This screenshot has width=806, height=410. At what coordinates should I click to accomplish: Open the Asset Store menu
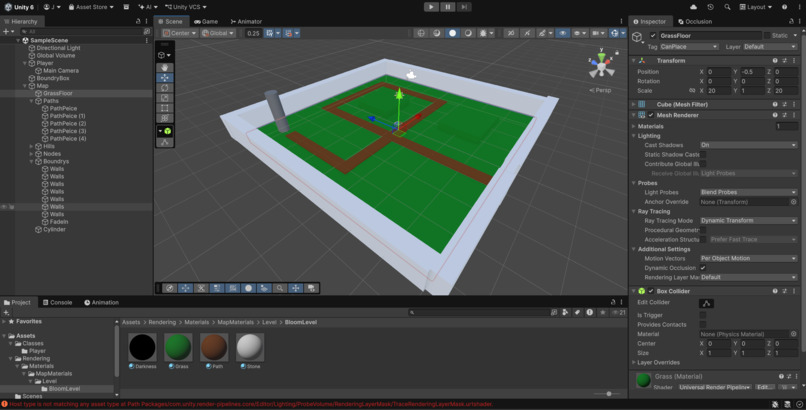pos(91,7)
